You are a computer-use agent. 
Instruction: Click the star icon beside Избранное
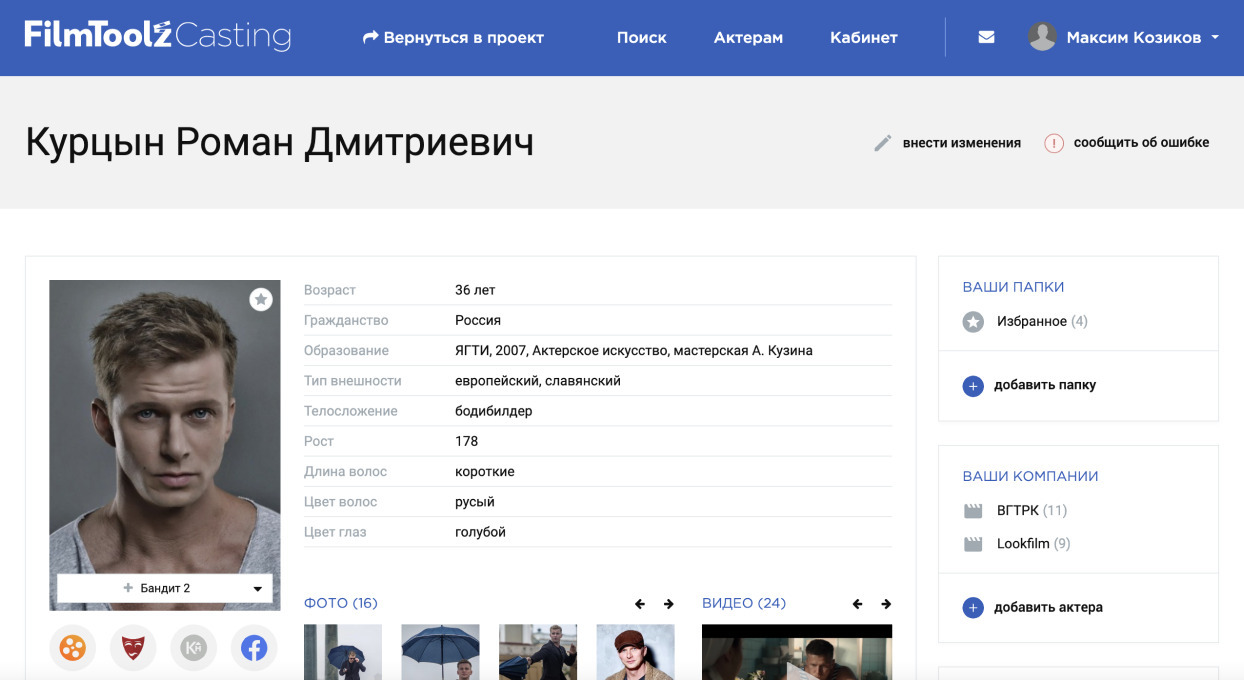(x=973, y=322)
